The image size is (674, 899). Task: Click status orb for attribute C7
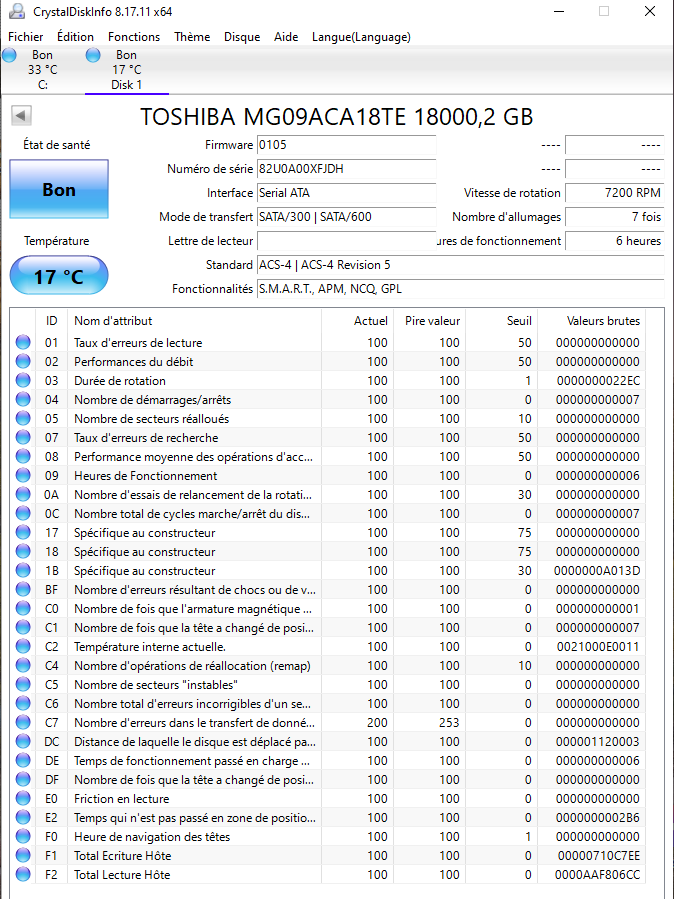23,722
